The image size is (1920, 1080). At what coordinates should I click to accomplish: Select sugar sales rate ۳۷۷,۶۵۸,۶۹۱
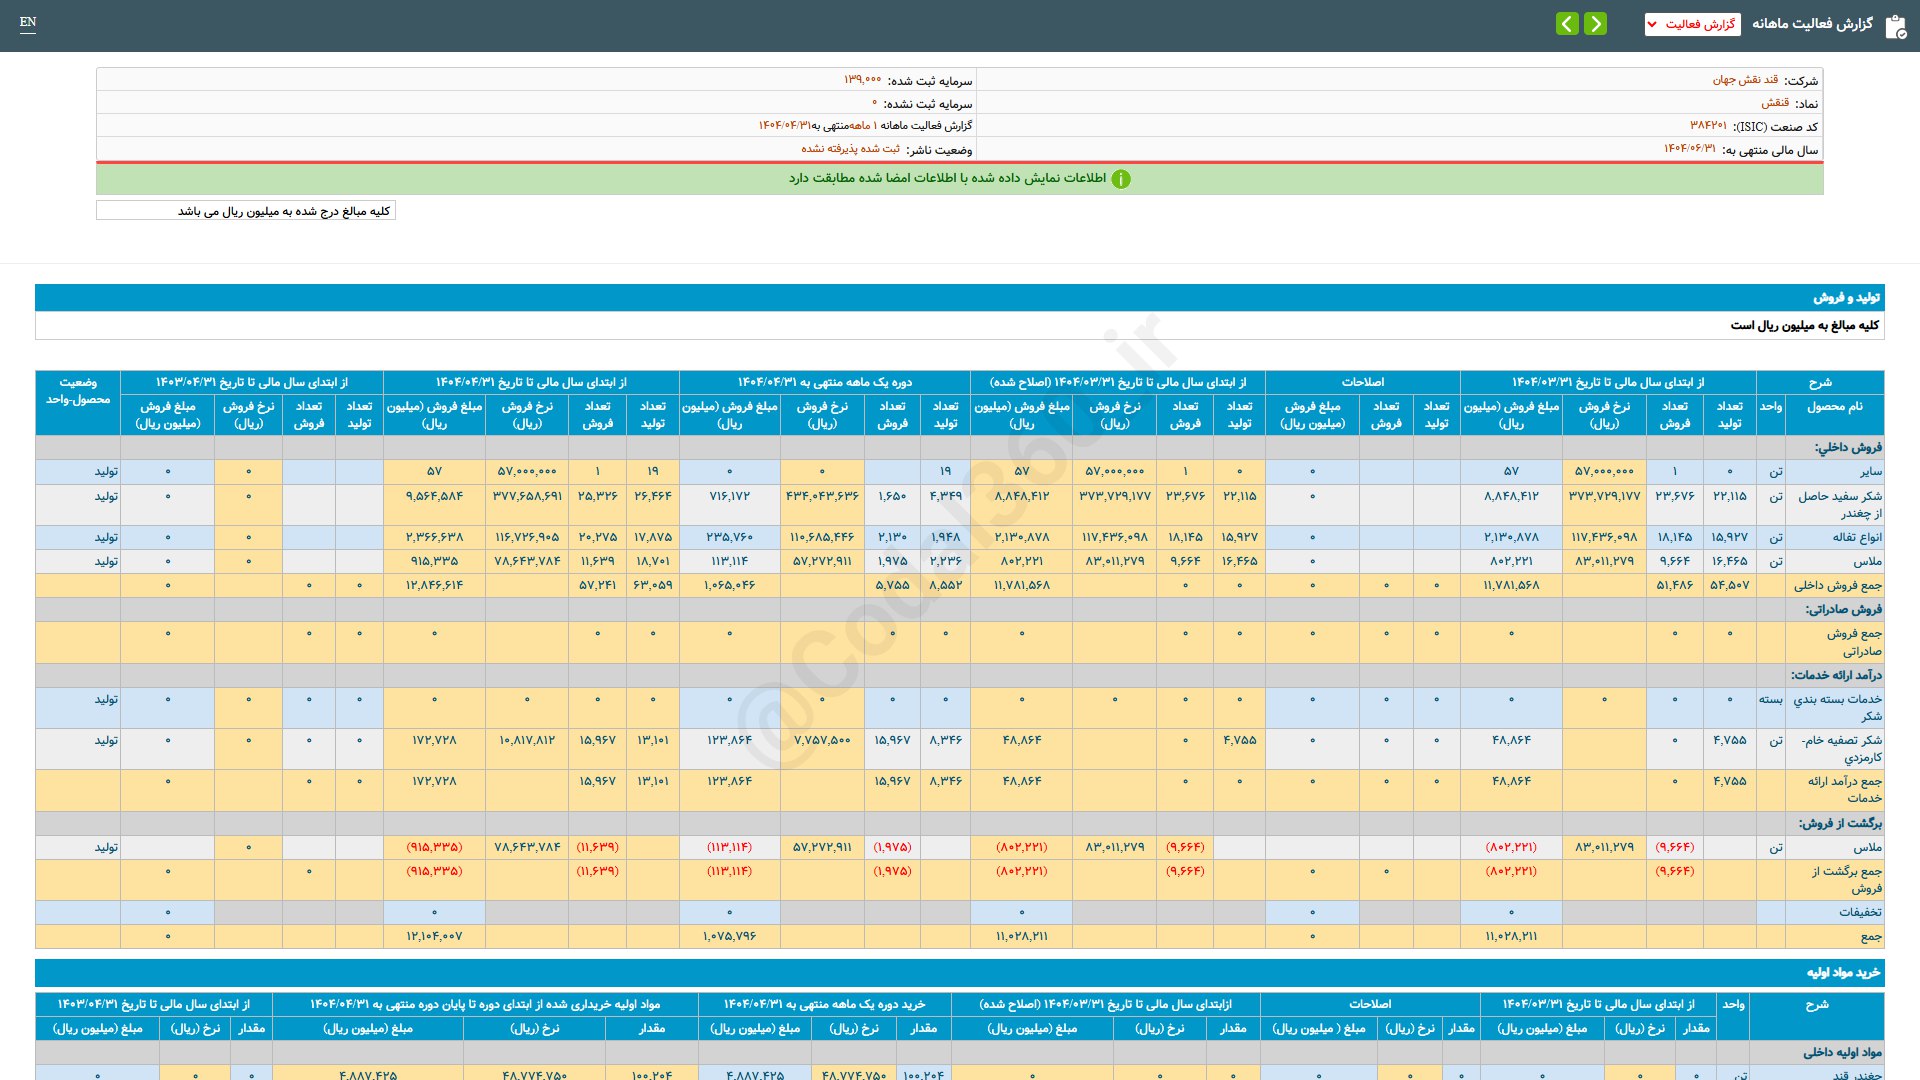[527, 497]
